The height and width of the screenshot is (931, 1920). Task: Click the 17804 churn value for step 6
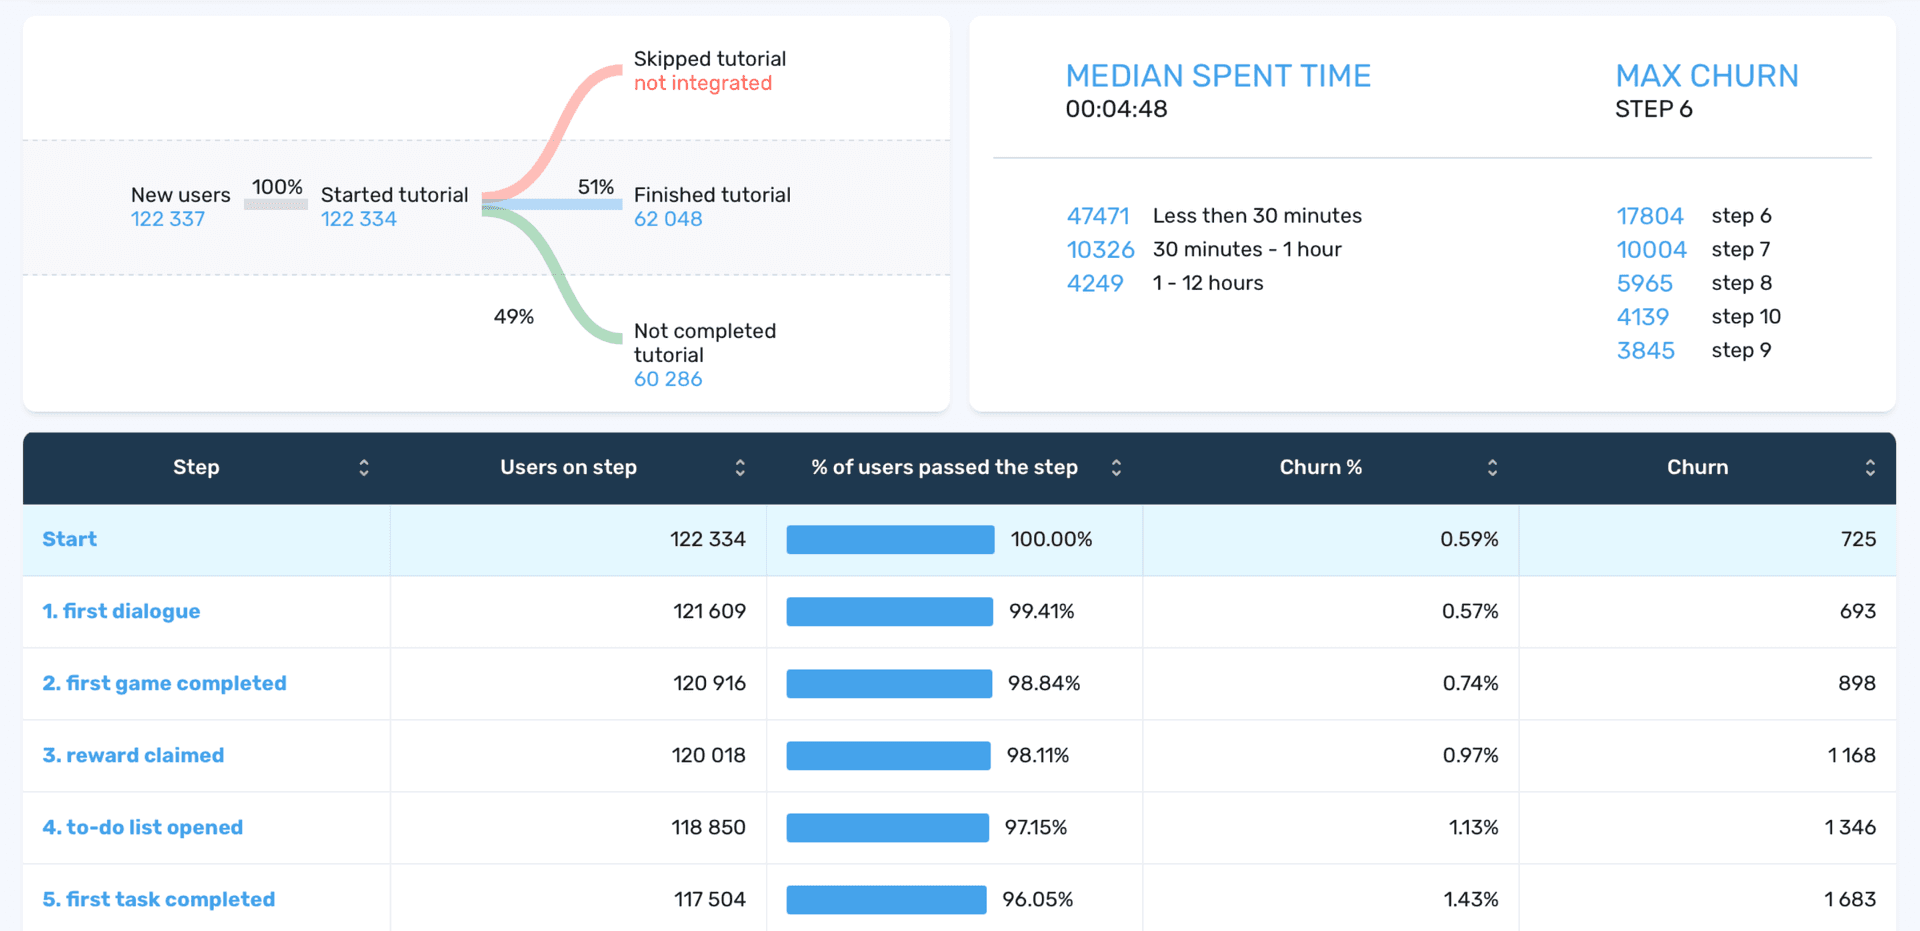pos(1650,215)
